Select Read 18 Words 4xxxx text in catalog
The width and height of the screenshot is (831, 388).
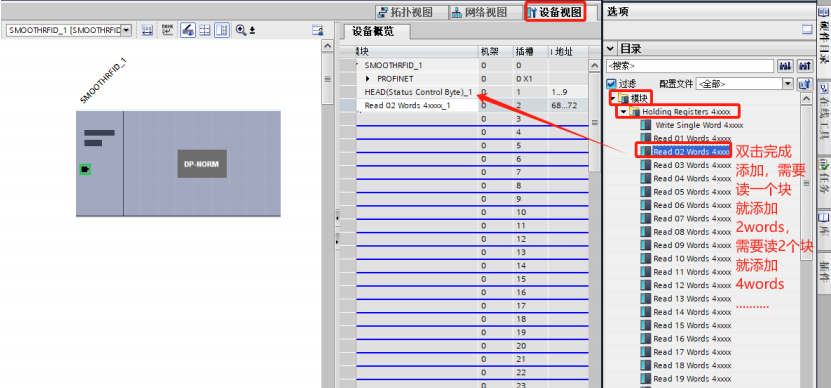coord(692,365)
